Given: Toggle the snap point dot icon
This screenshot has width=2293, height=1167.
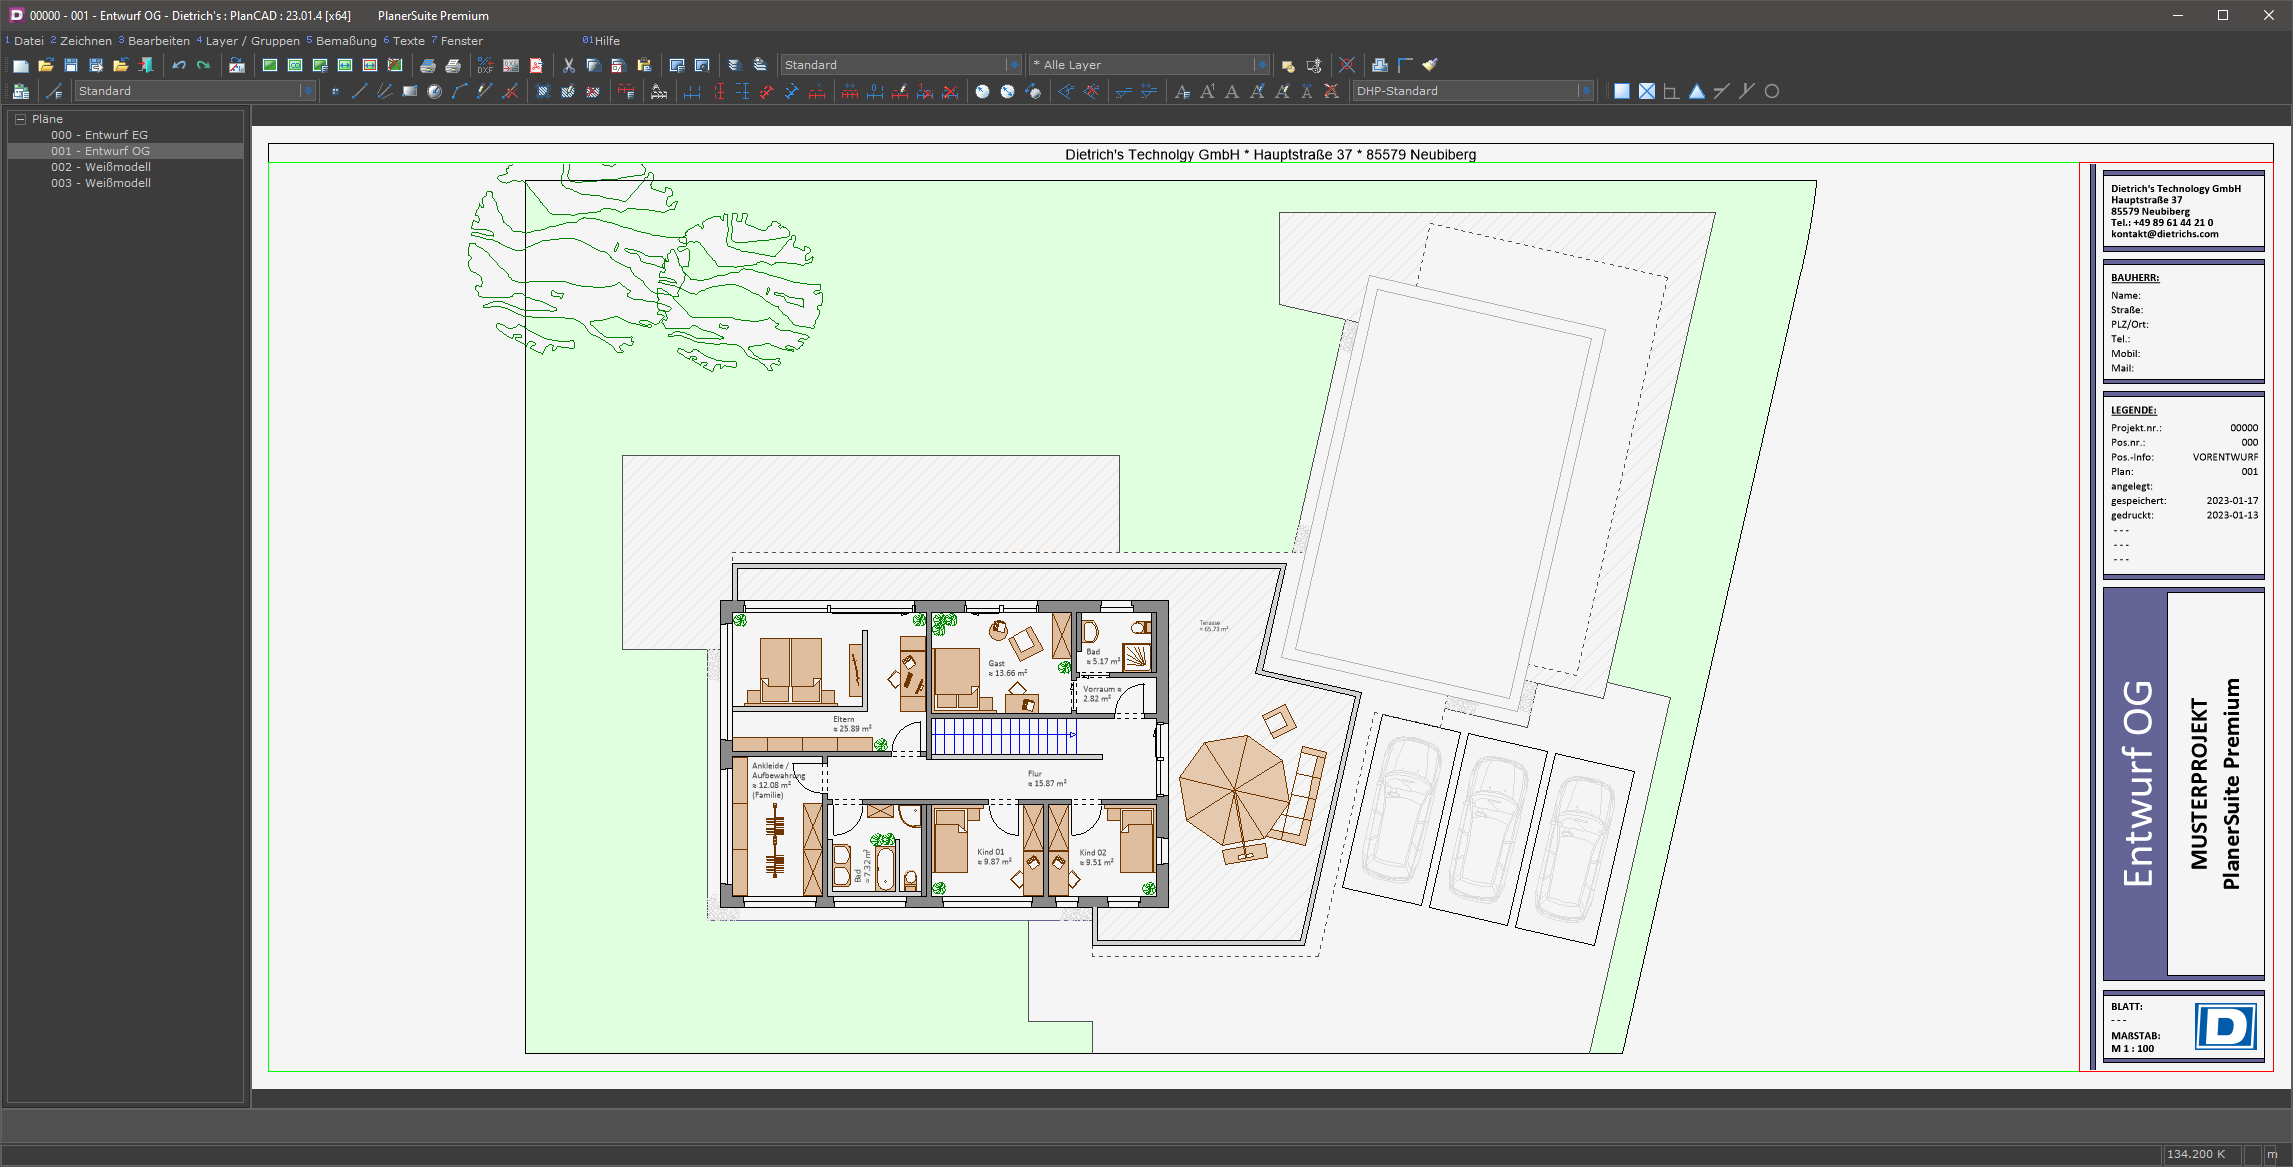Looking at the screenshot, I should coord(335,92).
